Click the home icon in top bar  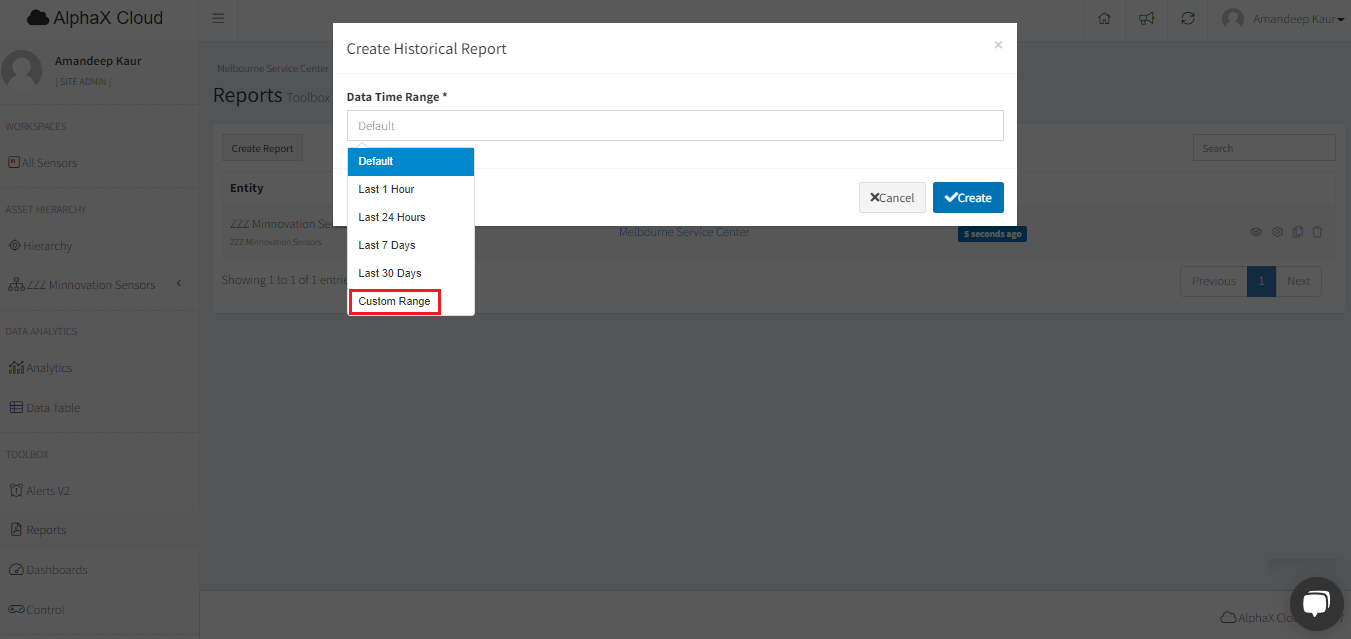point(1104,19)
